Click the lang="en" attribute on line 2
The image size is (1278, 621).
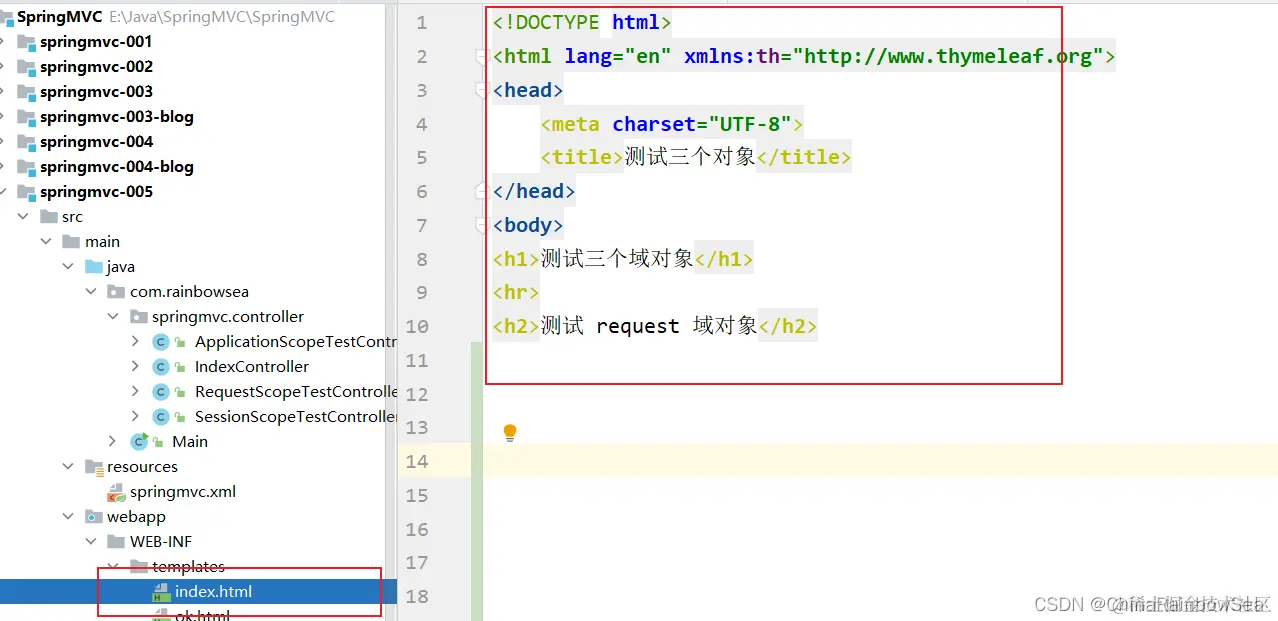[x=618, y=57]
